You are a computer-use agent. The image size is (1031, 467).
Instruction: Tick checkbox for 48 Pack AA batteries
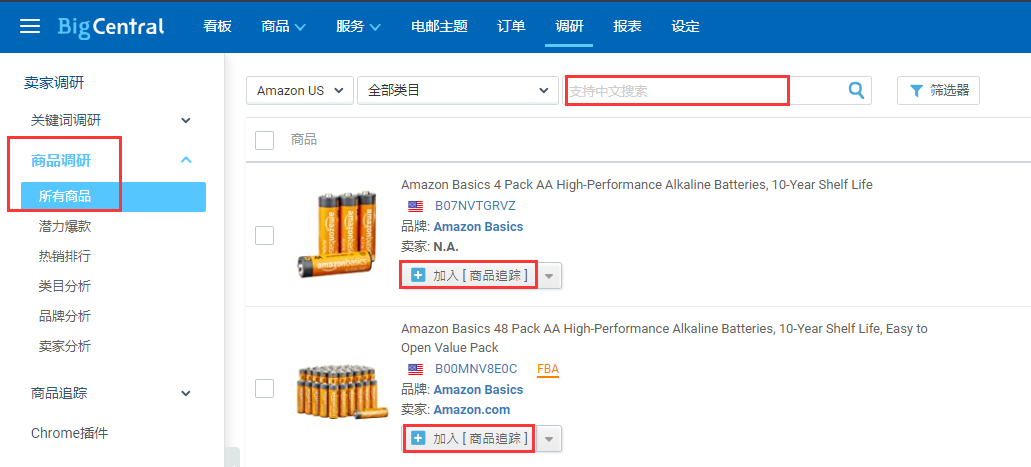pyautogui.click(x=264, y=389)
